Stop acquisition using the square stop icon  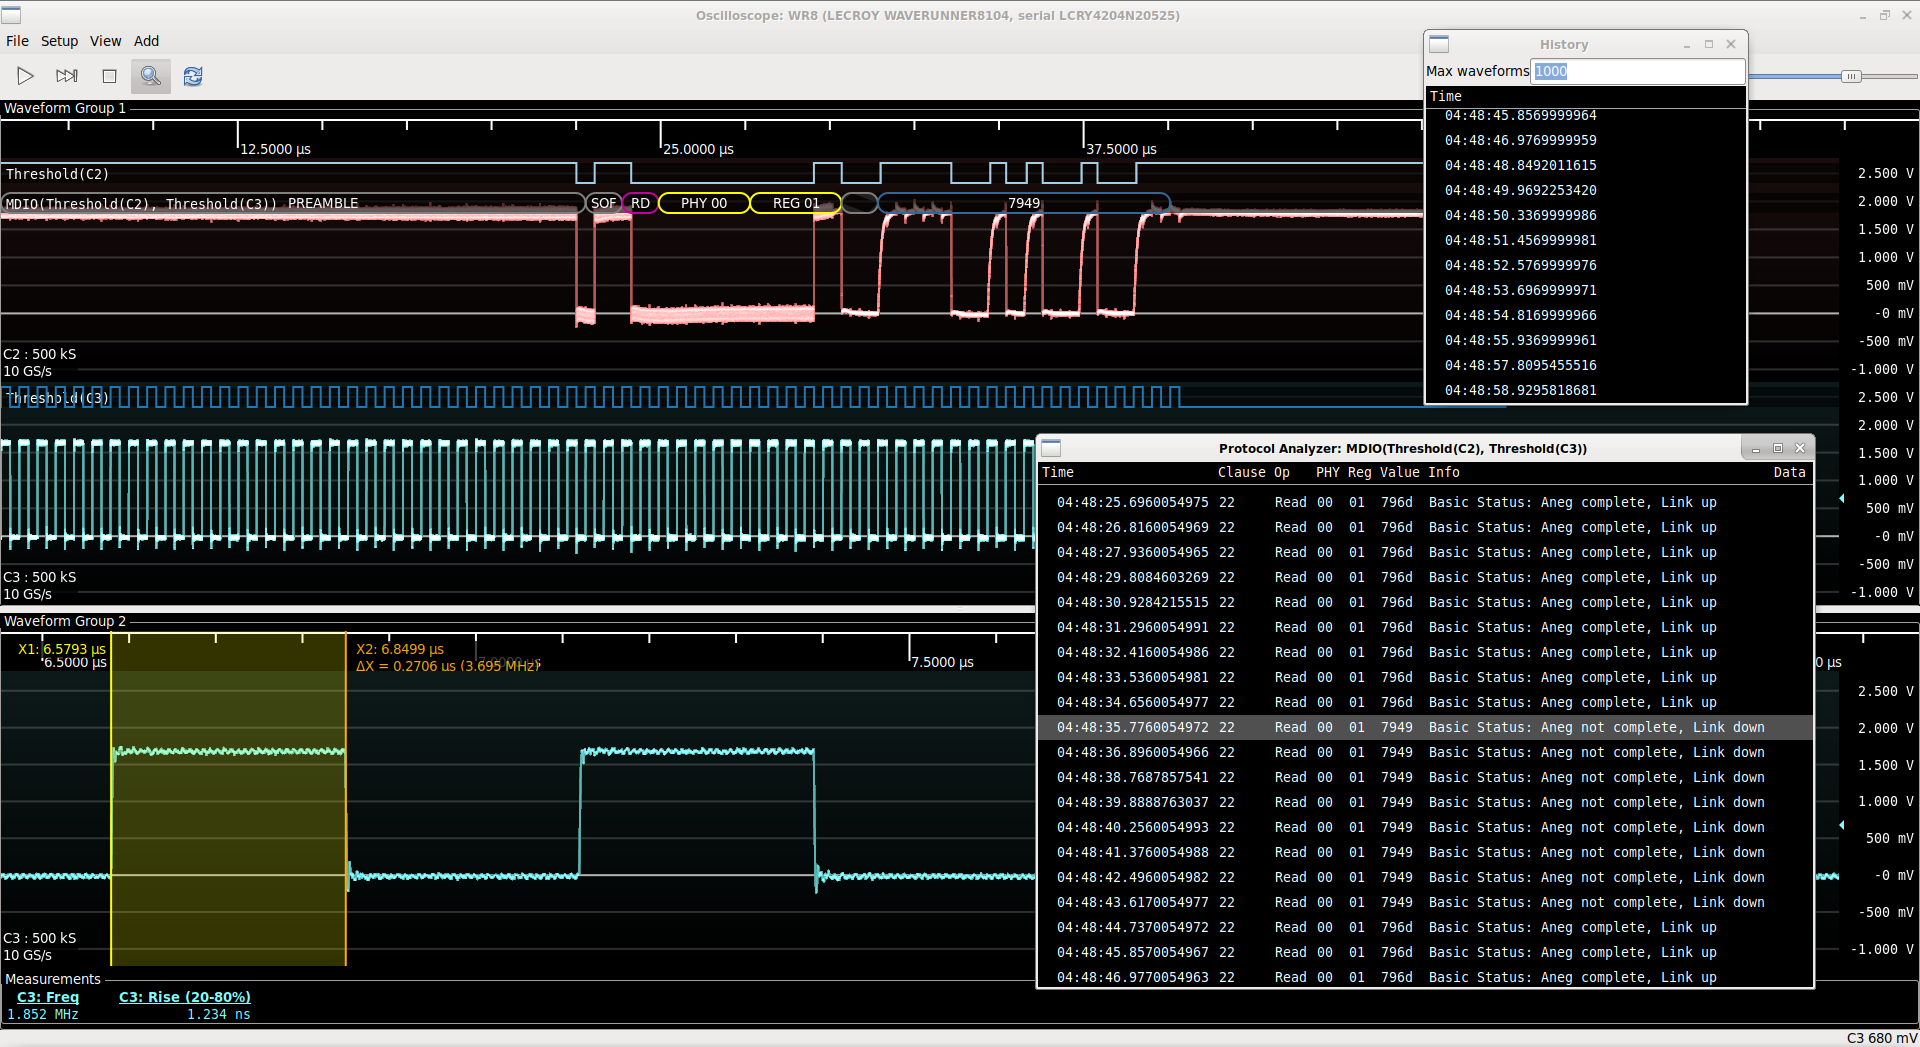click(x=110, y=76)
